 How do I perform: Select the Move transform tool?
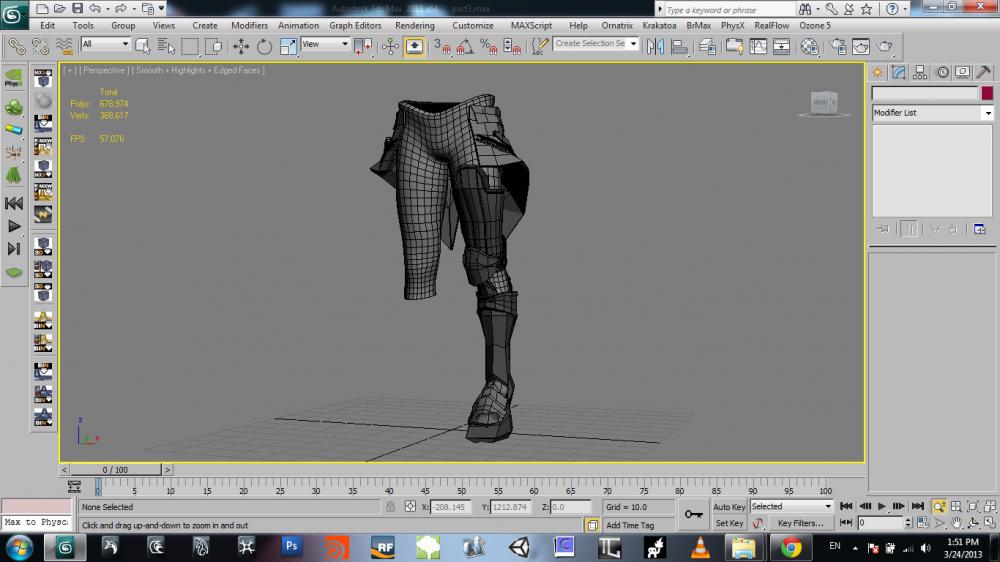click(241, 46)
